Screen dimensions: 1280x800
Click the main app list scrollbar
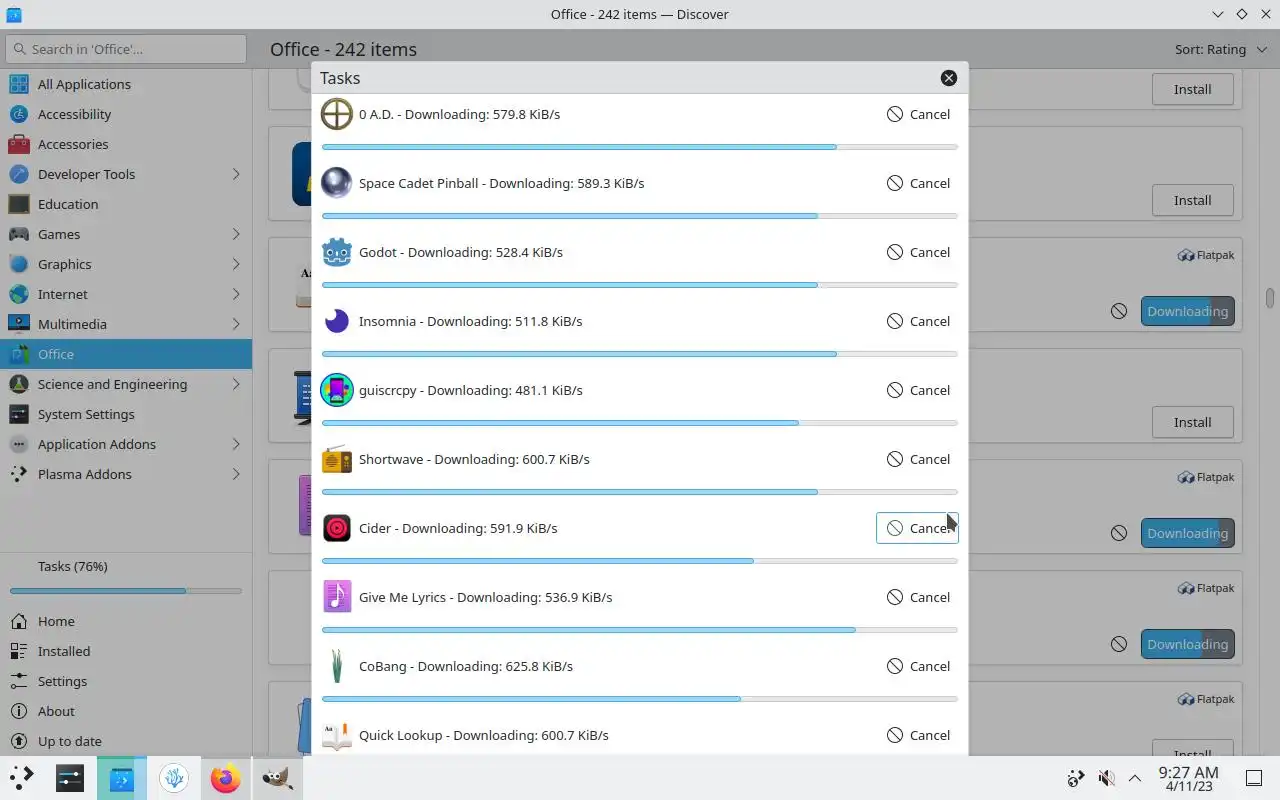click(1270, 298)
